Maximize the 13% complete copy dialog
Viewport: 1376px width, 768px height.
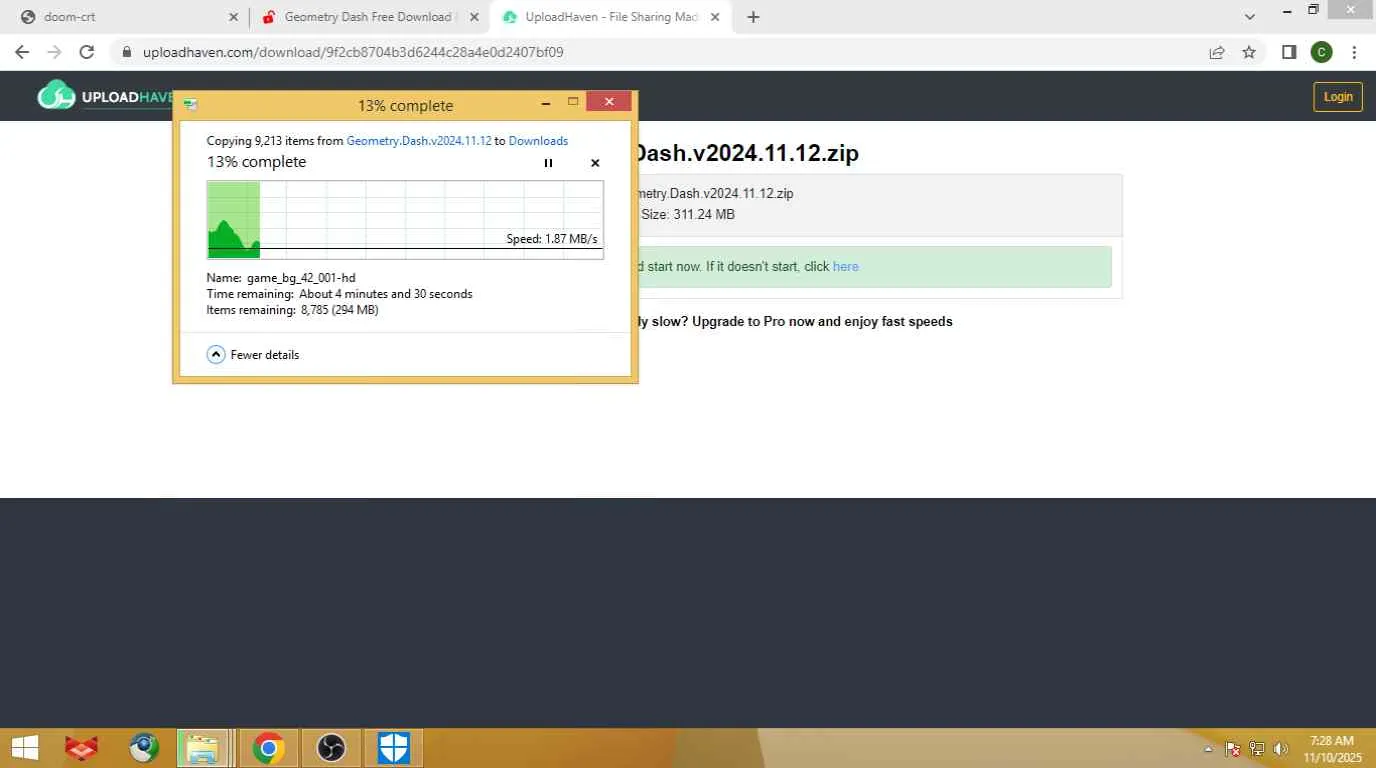point(573,102)
